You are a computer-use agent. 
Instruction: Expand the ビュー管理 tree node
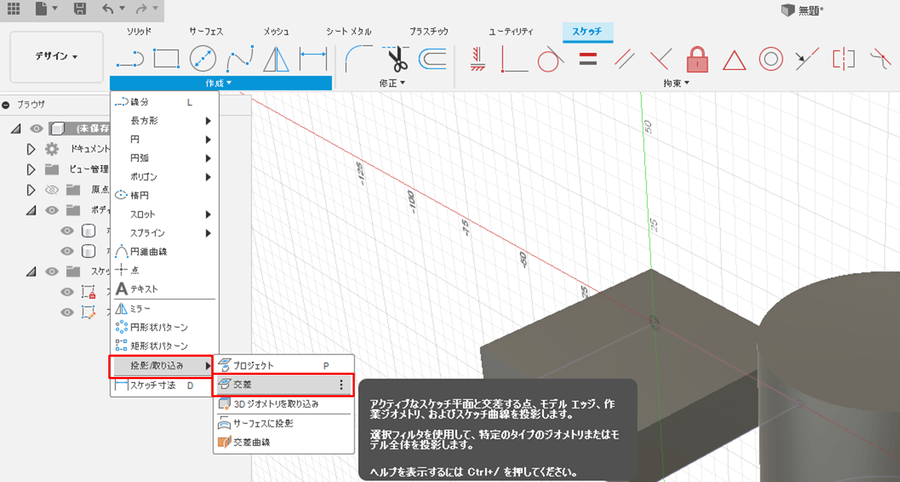[x=31, y=169]
